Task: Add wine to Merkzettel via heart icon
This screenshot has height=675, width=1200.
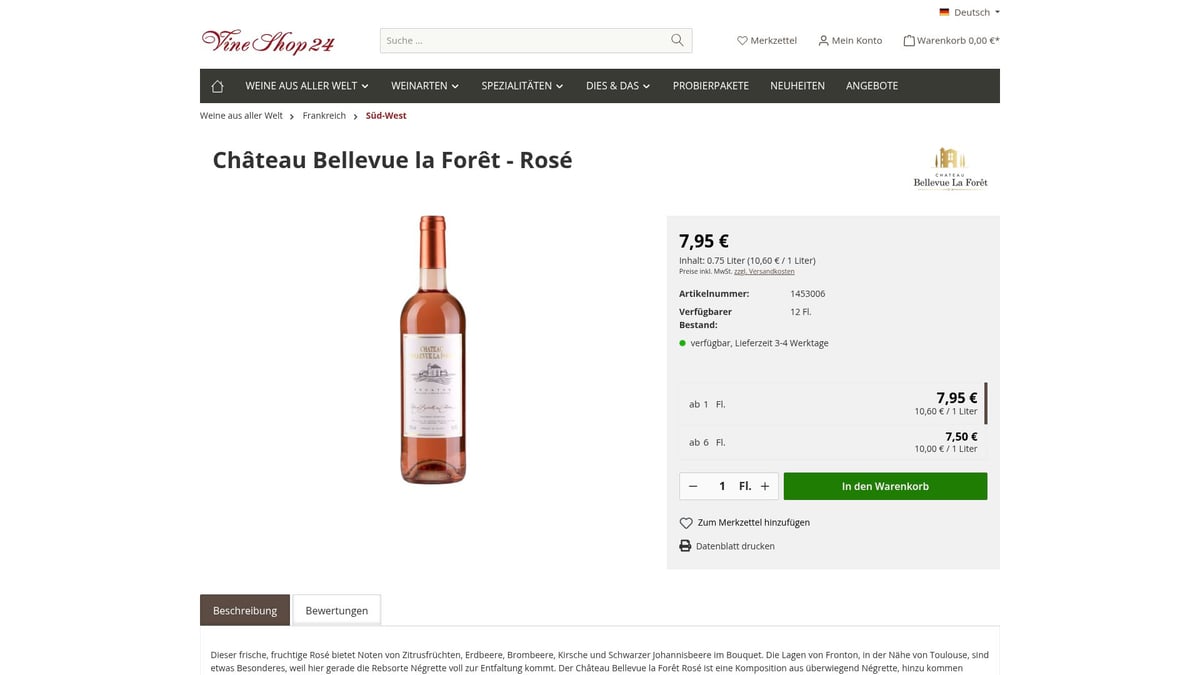Action: point(686,522)
